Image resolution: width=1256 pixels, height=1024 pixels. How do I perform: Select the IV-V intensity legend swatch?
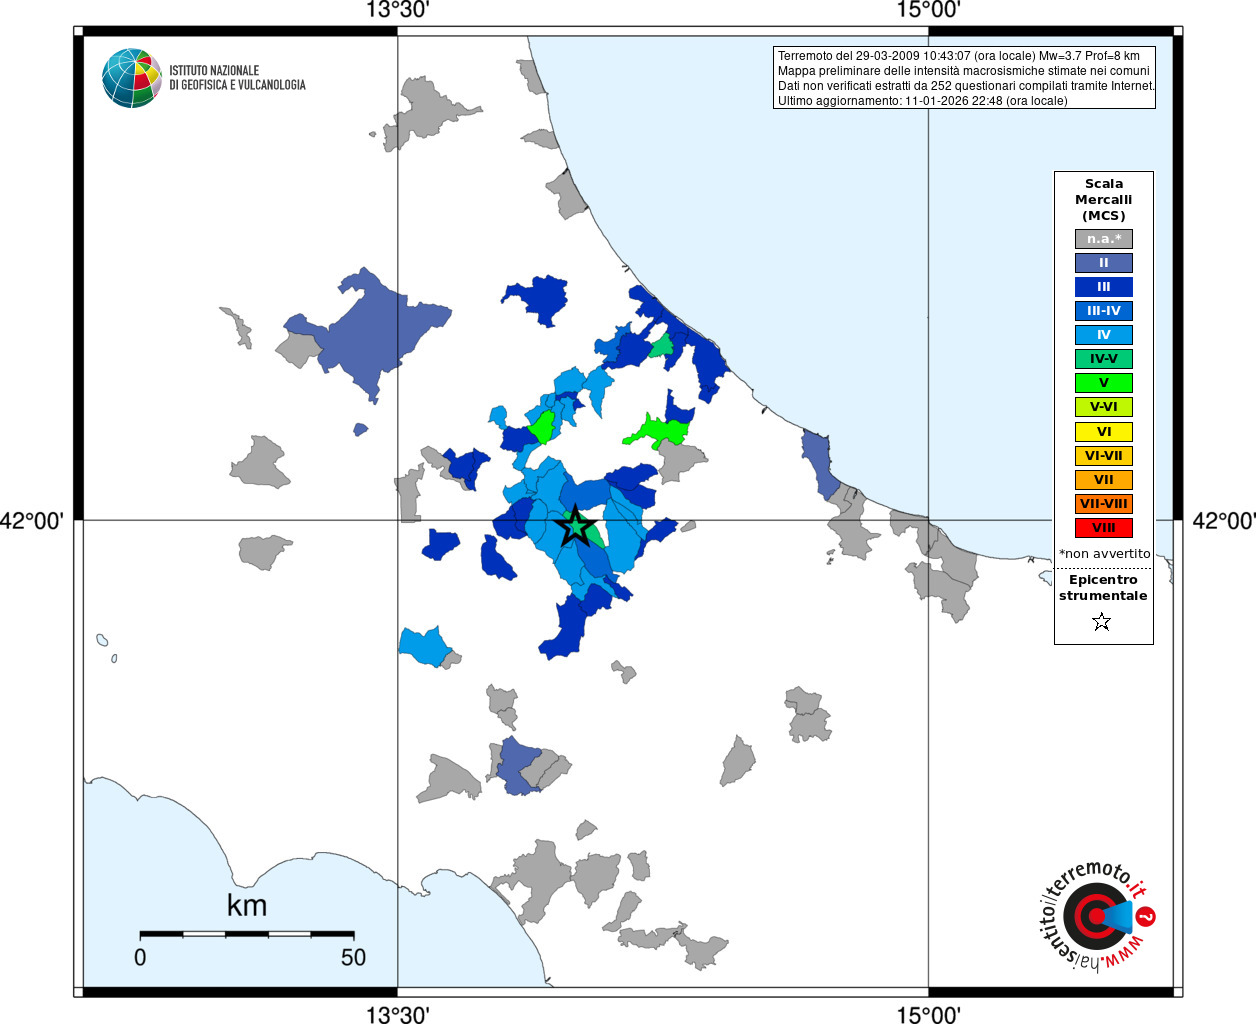[1104, 359]
